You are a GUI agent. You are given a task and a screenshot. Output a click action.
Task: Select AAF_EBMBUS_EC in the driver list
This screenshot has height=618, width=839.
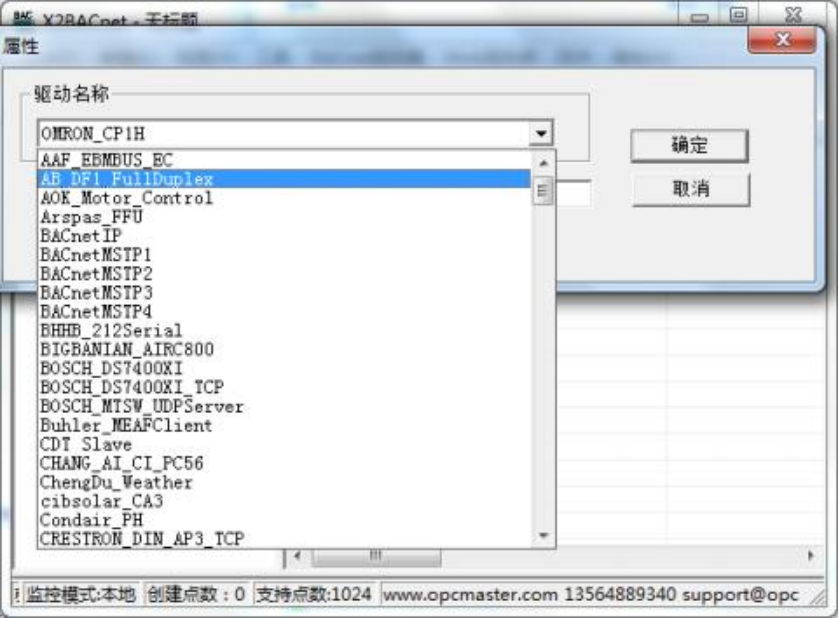[284, 160]
